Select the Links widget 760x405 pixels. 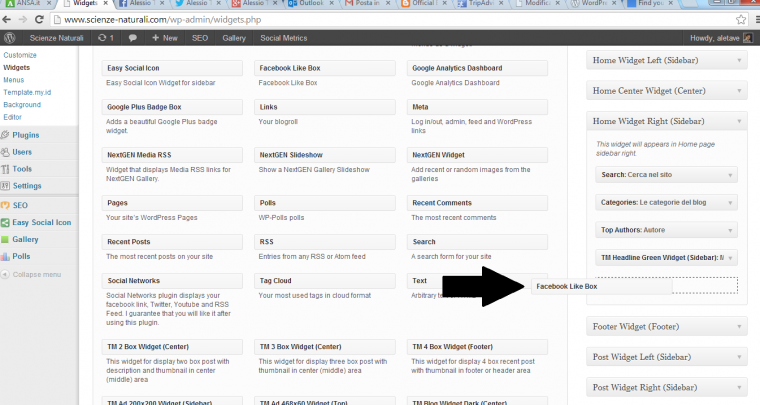(325, 107)
